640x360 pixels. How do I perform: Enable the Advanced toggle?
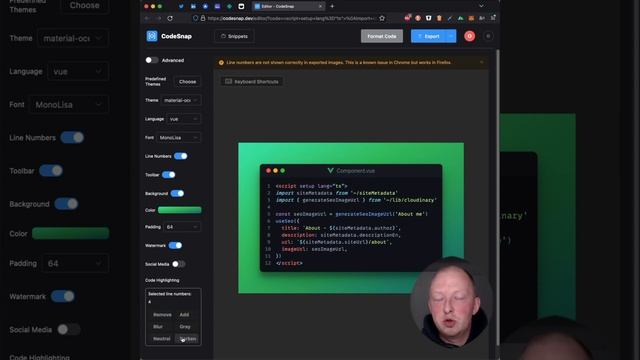click(x=151, y=60)
